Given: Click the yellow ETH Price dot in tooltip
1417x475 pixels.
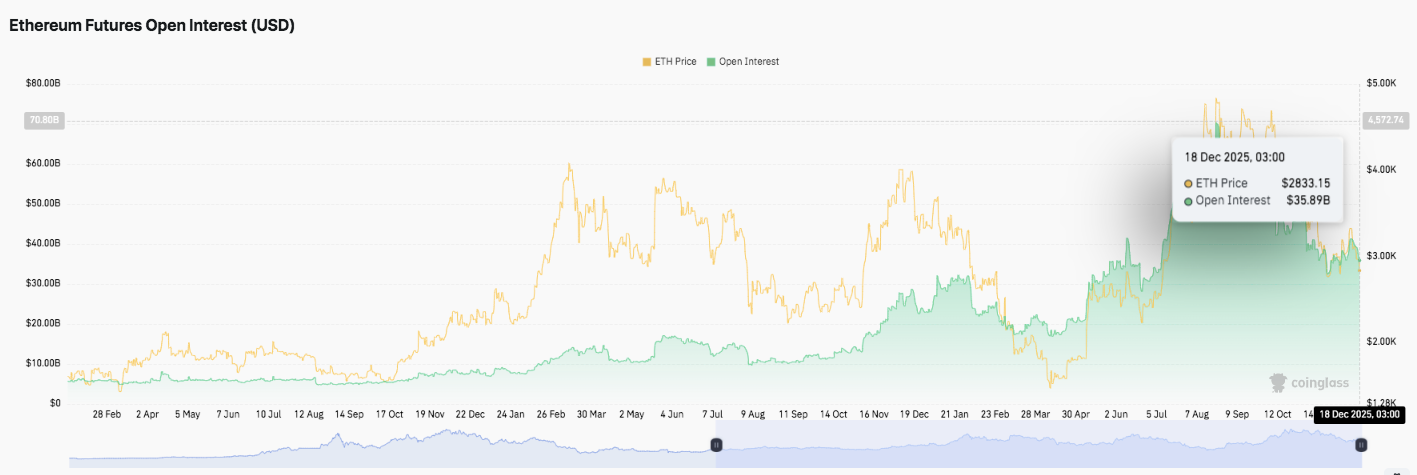Looking at the screenshot, I should [1188, 184].
